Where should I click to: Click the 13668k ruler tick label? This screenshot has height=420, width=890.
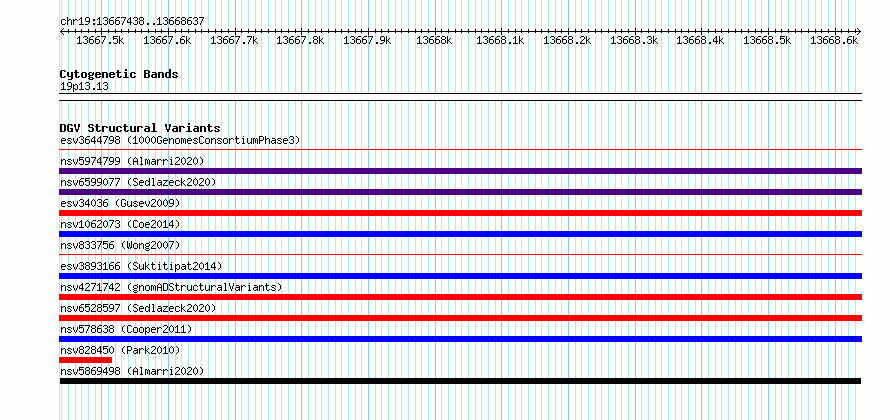pyautogui.click(x=434, y=40)
